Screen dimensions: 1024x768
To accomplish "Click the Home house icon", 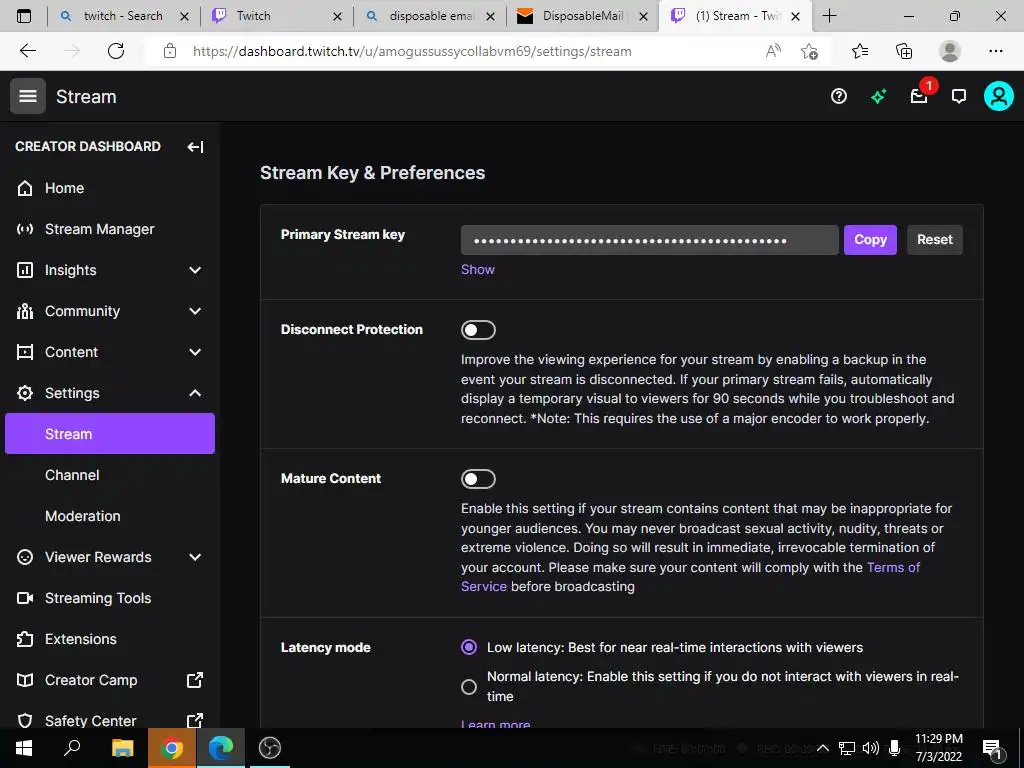I will click(x=25, y=188).
